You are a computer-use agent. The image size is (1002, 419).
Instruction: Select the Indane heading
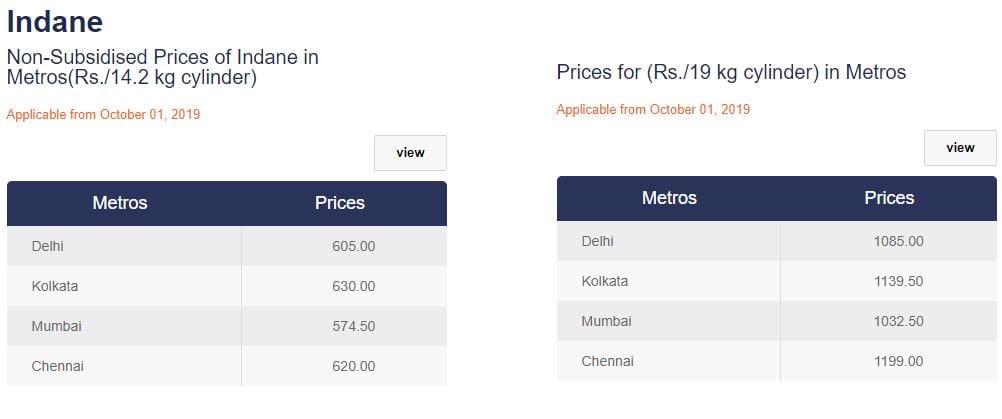(55, 22)
